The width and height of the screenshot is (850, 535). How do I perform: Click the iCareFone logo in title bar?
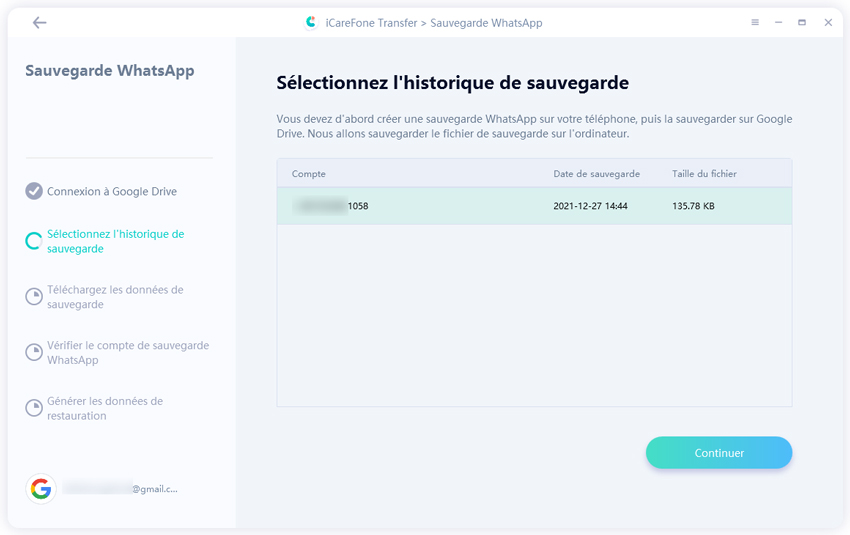[x=311, y=22]
